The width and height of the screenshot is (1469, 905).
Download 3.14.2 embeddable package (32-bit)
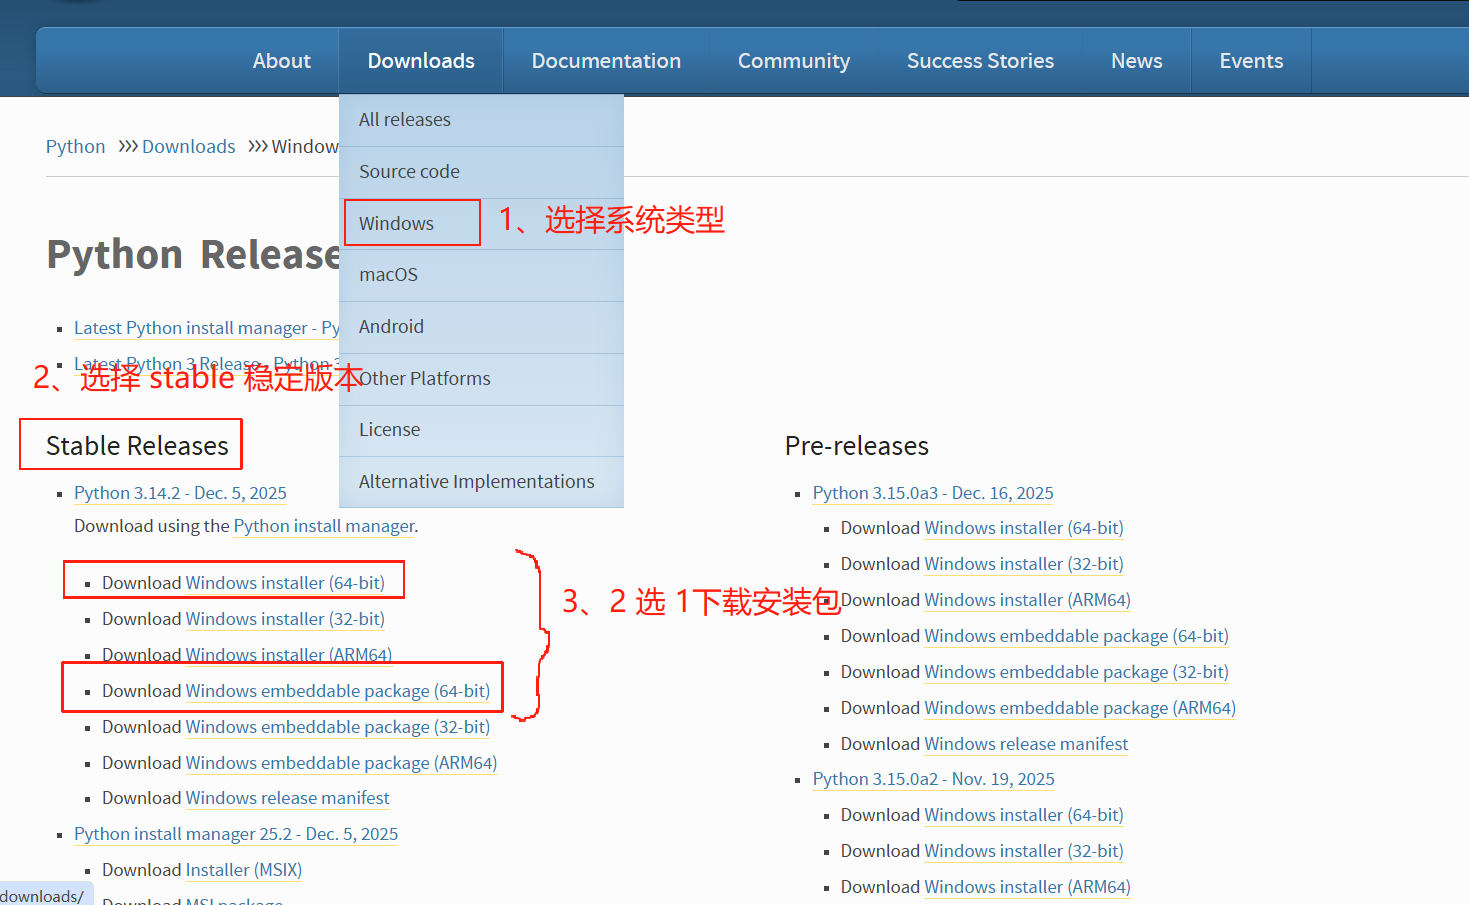[x=338, y=727]
